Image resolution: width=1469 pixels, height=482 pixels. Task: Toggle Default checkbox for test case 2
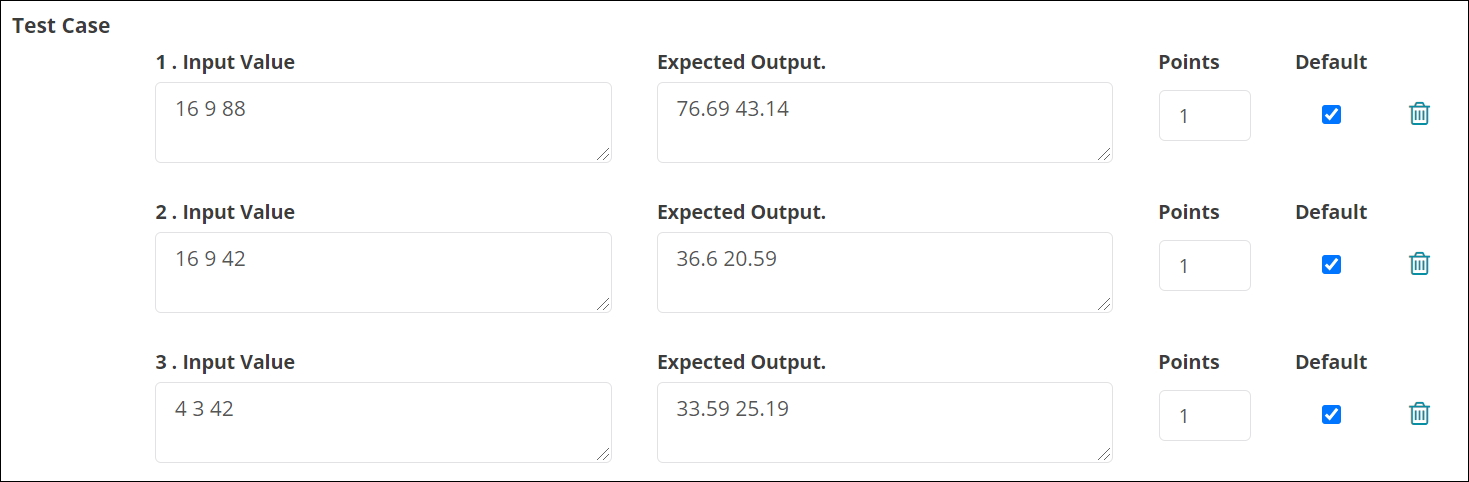[1331, 265]
